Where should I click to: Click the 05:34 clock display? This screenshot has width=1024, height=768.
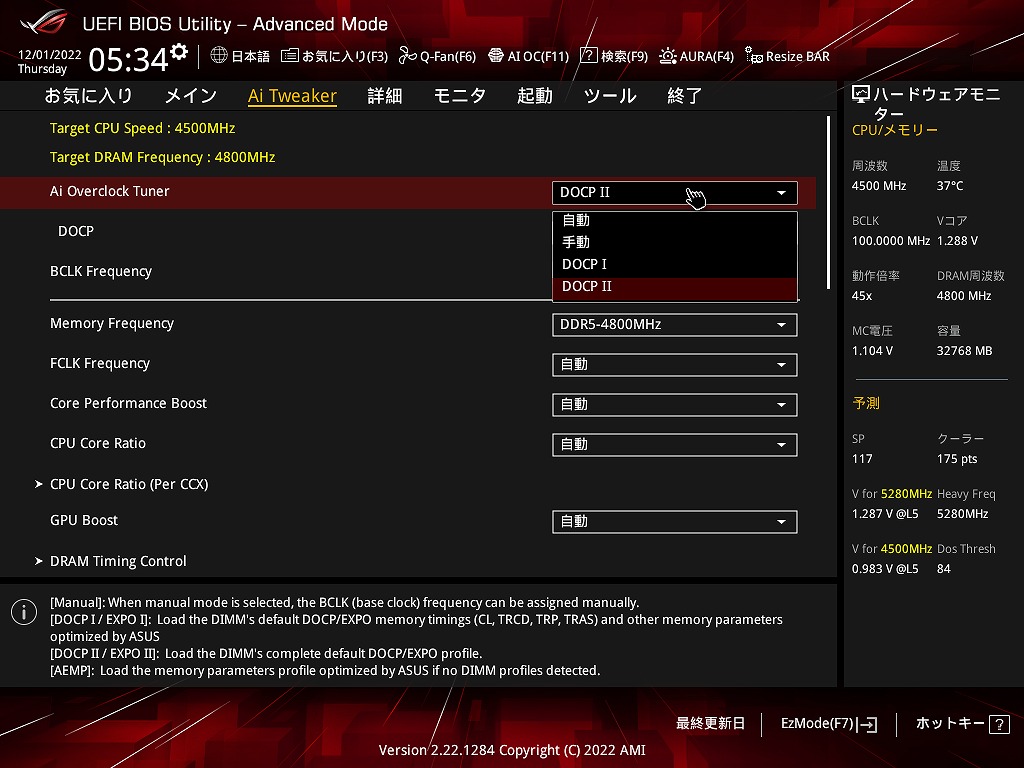pyautogui.click(x=129, y=60)
